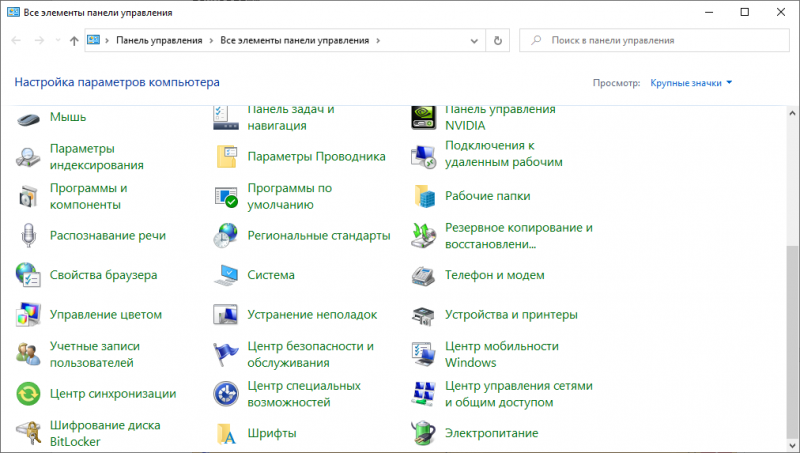Expand the address bar history dropdown
The height and width of the screenshot is (453, 800).
tap(474, 41)
